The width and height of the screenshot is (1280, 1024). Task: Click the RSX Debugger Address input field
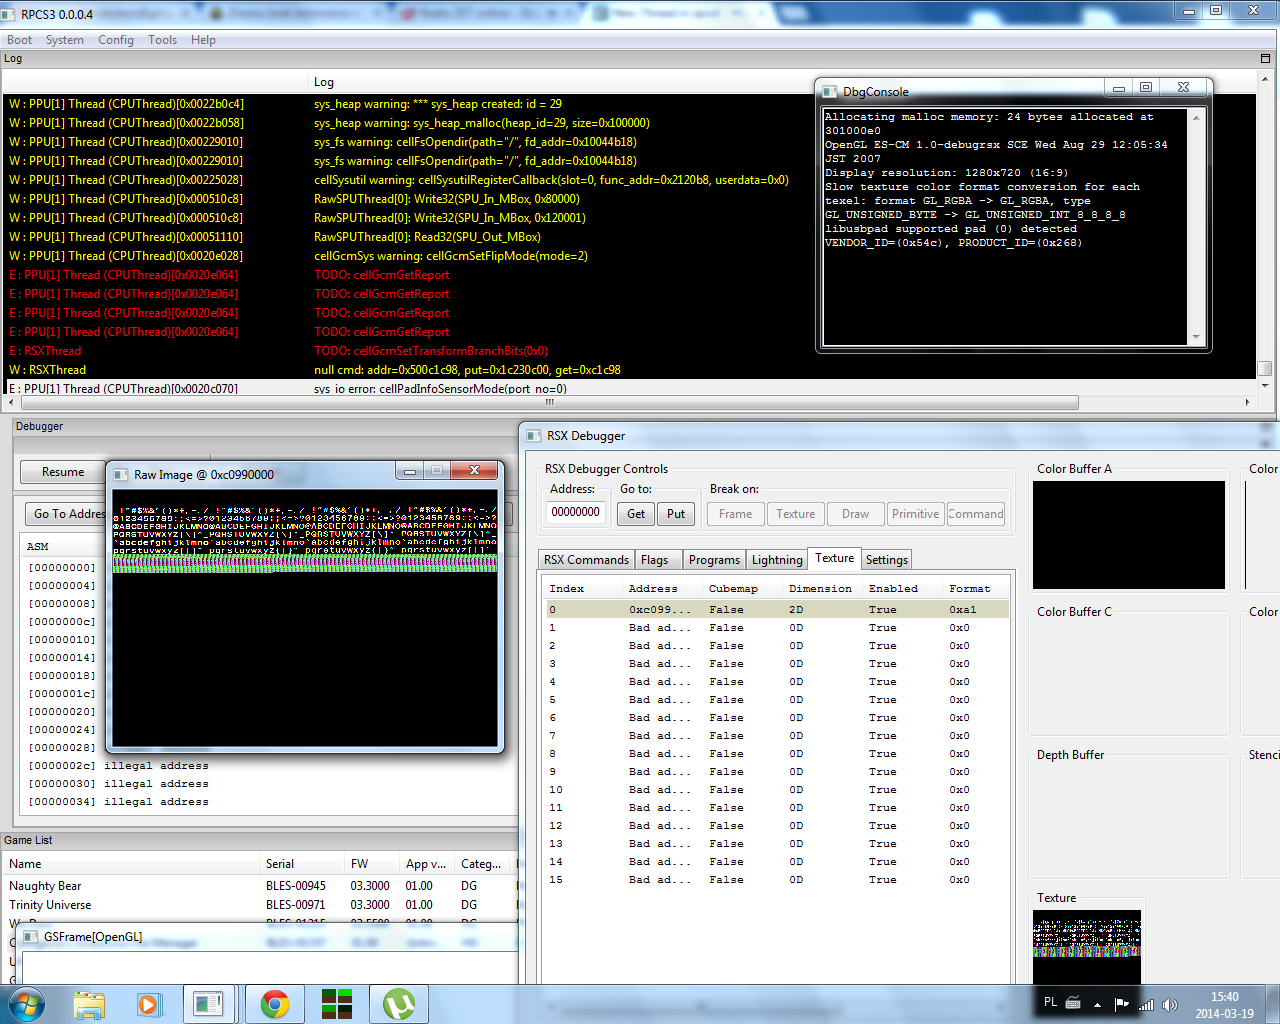click(576, 513)
